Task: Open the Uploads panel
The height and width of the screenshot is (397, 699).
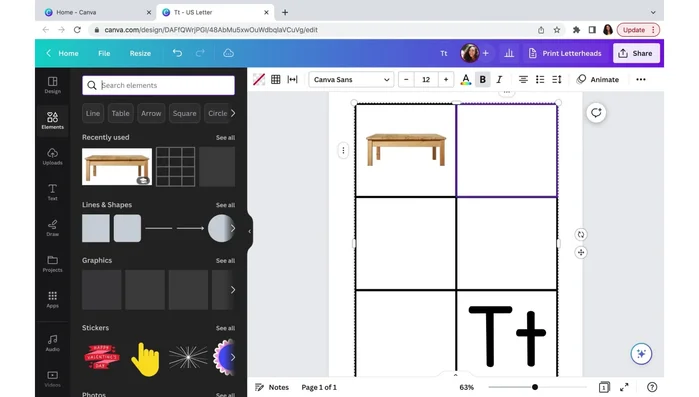Action: click(52, 156)
